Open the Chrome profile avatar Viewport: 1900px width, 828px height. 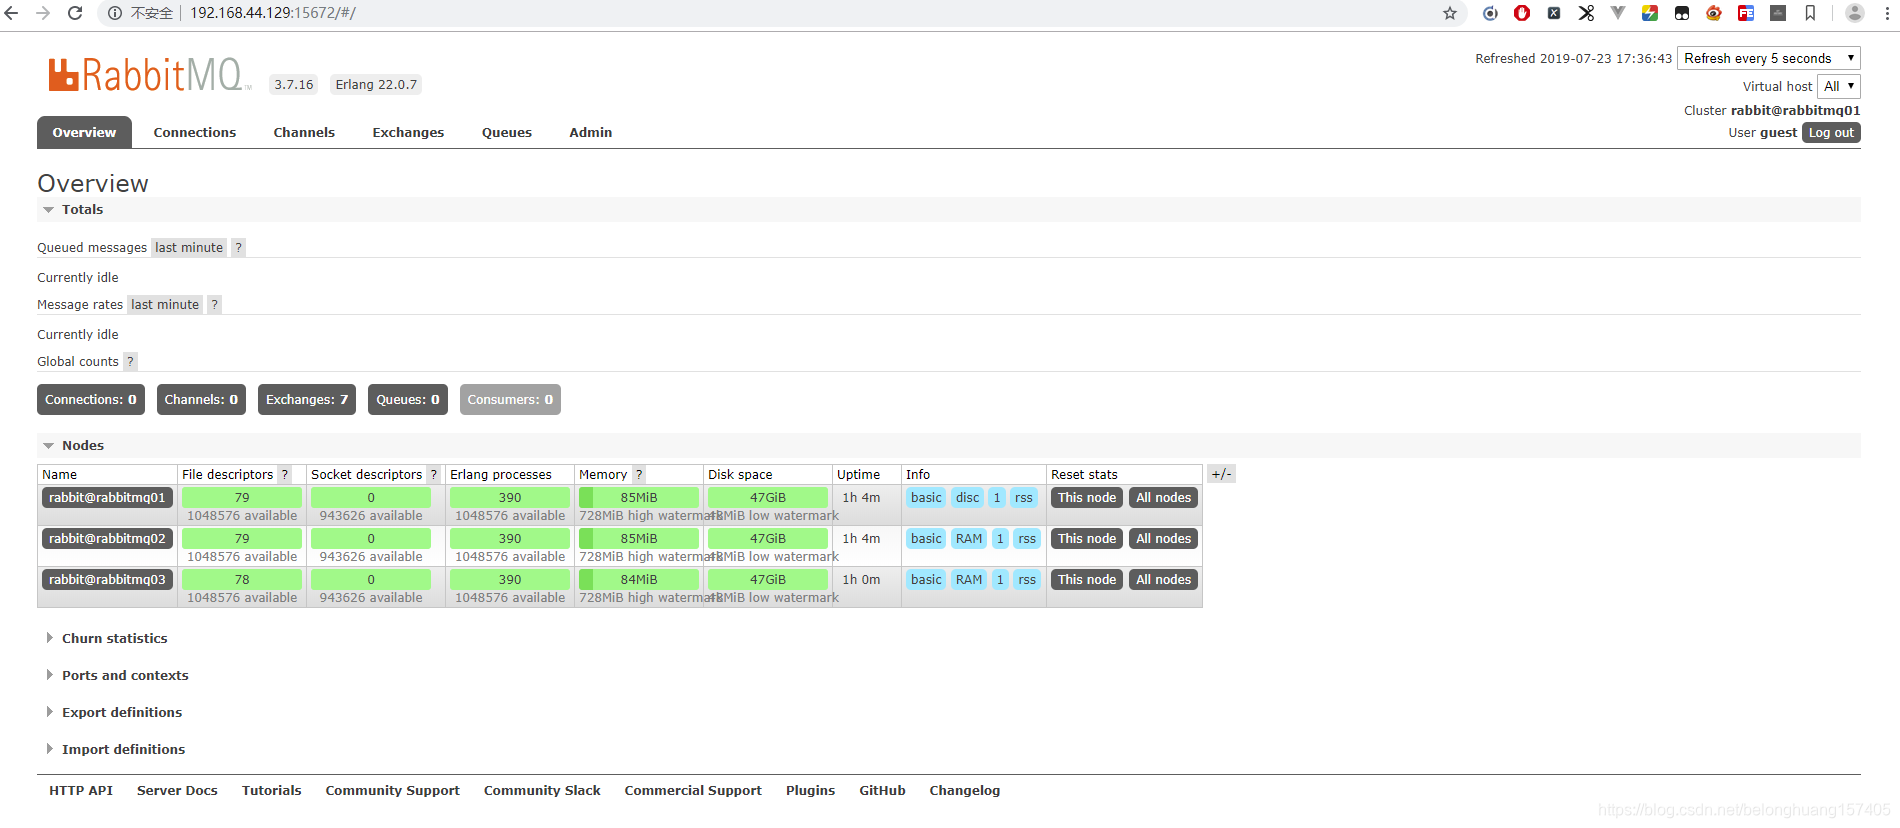point(1855,13)
